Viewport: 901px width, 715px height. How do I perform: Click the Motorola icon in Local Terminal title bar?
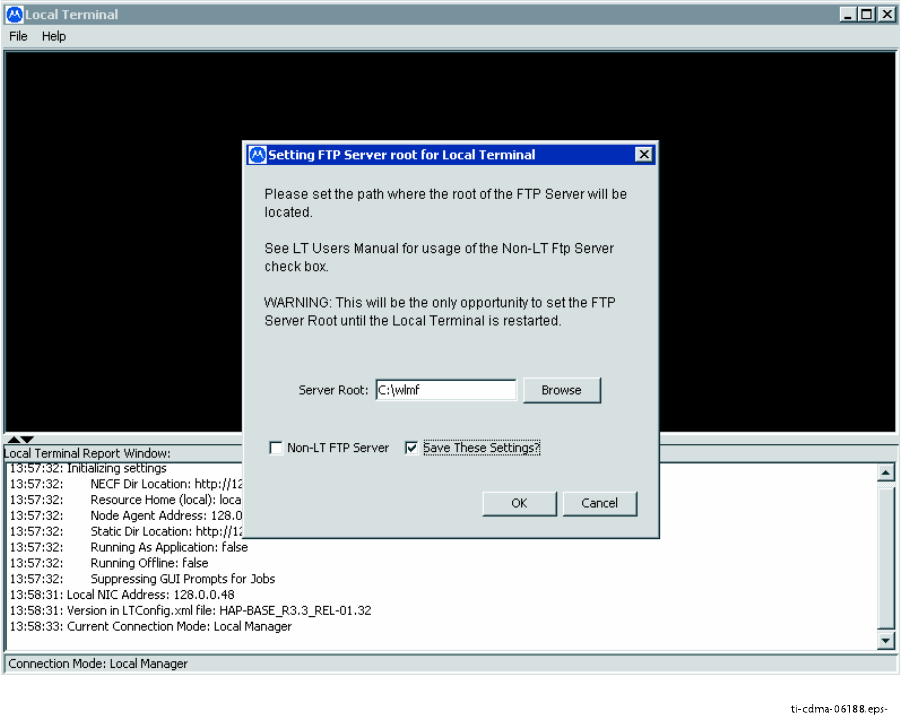coord(14,14)
